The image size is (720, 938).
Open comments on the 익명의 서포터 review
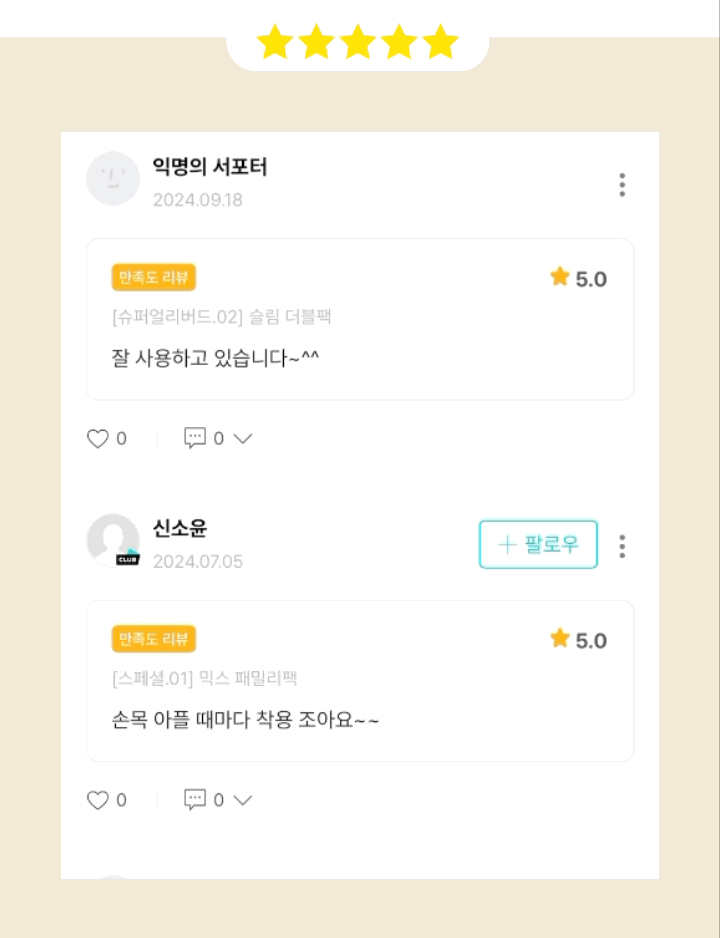195,438
